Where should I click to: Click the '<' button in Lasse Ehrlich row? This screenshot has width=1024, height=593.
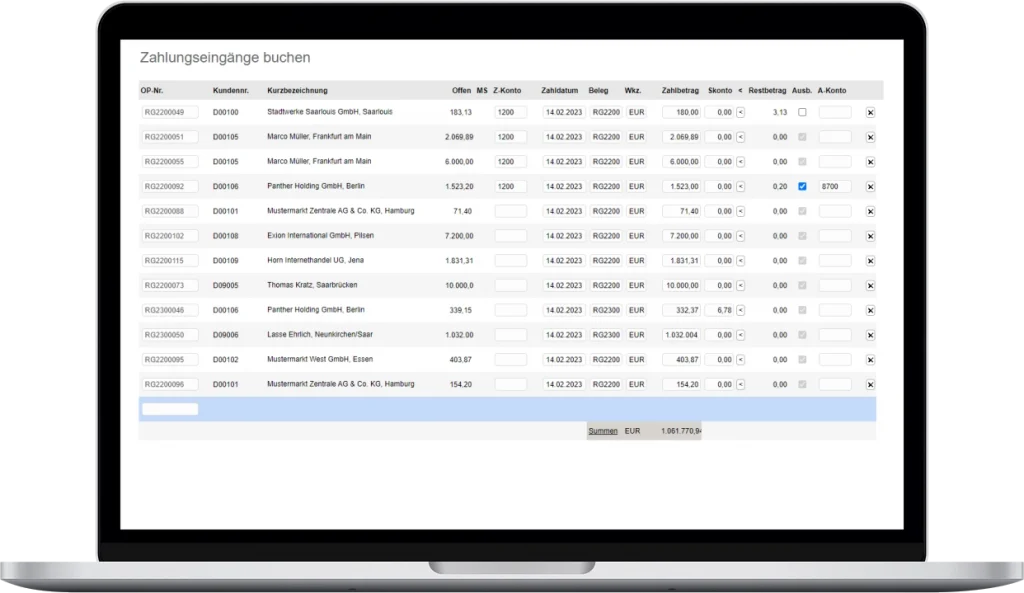(x=740, y=335)
